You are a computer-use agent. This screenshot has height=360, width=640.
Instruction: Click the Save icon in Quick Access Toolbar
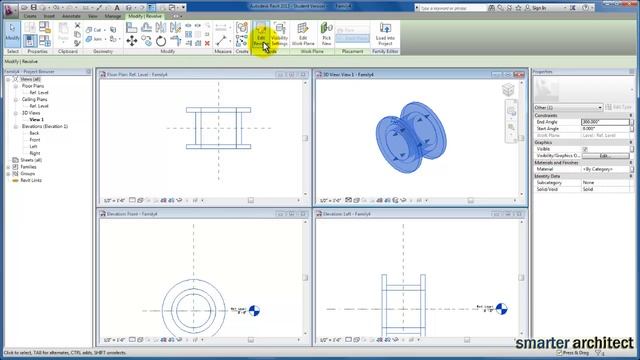[33, 7]
